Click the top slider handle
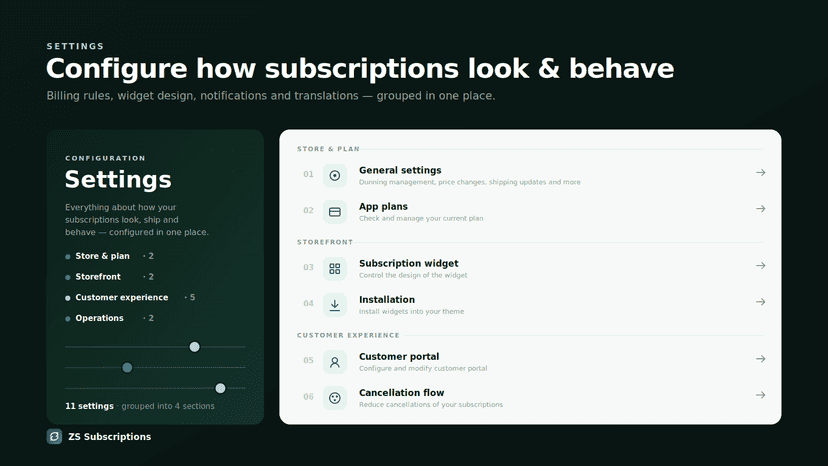The width and height of the screenshot is (828, 466). [x=194, y=347]
